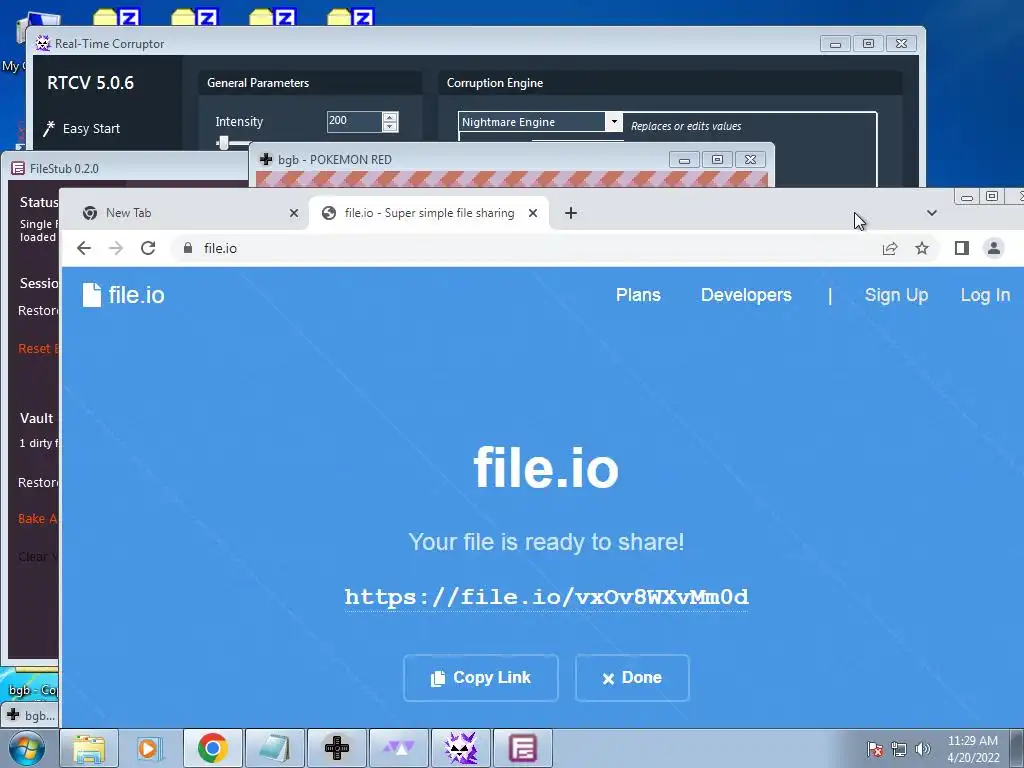Minimize the bgb POKEMON RED window
The height and width of the screenshot is (768, 1024).
(684, 160)
